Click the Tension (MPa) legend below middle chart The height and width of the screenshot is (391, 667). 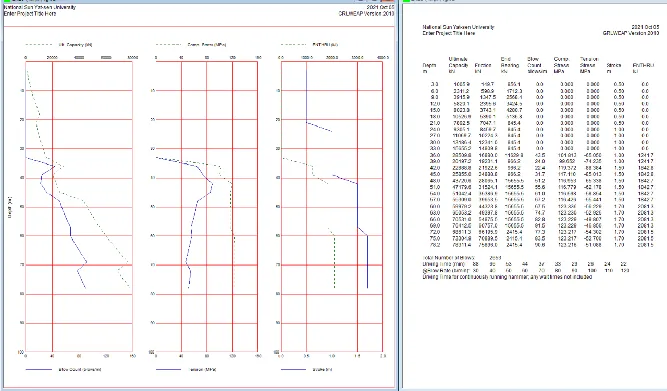point(202,369)
